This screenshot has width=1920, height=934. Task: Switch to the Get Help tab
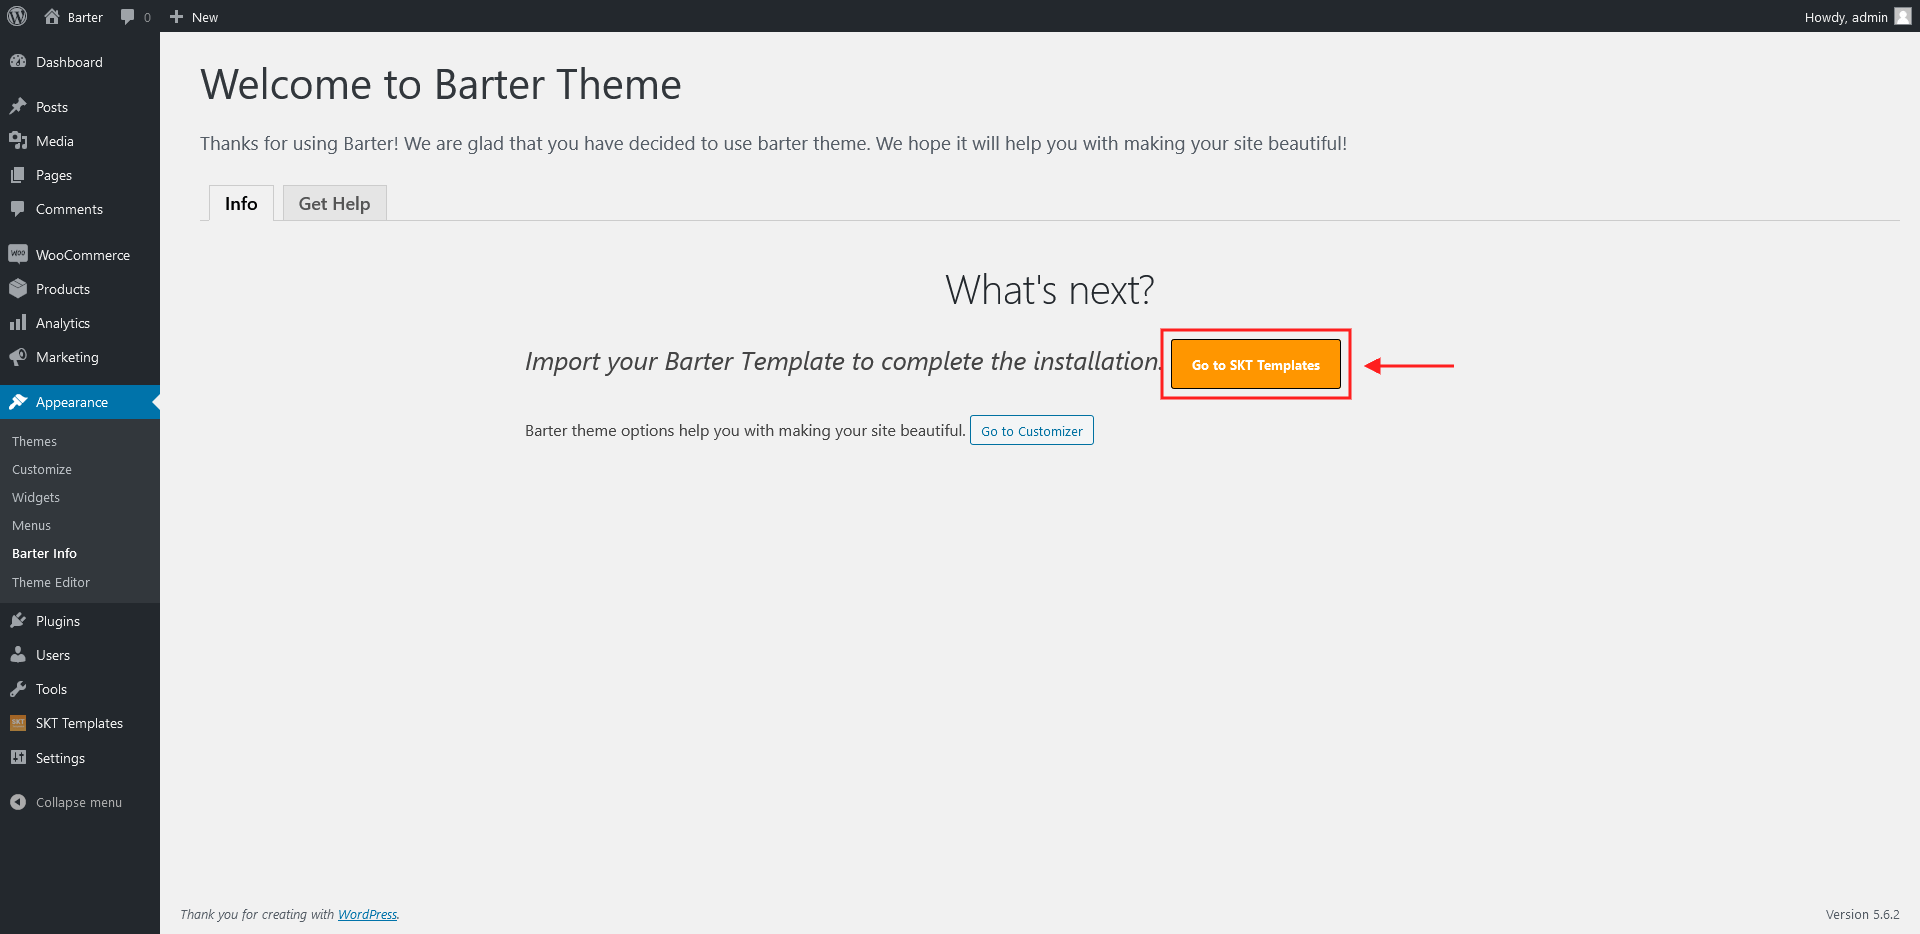(334, 203)
